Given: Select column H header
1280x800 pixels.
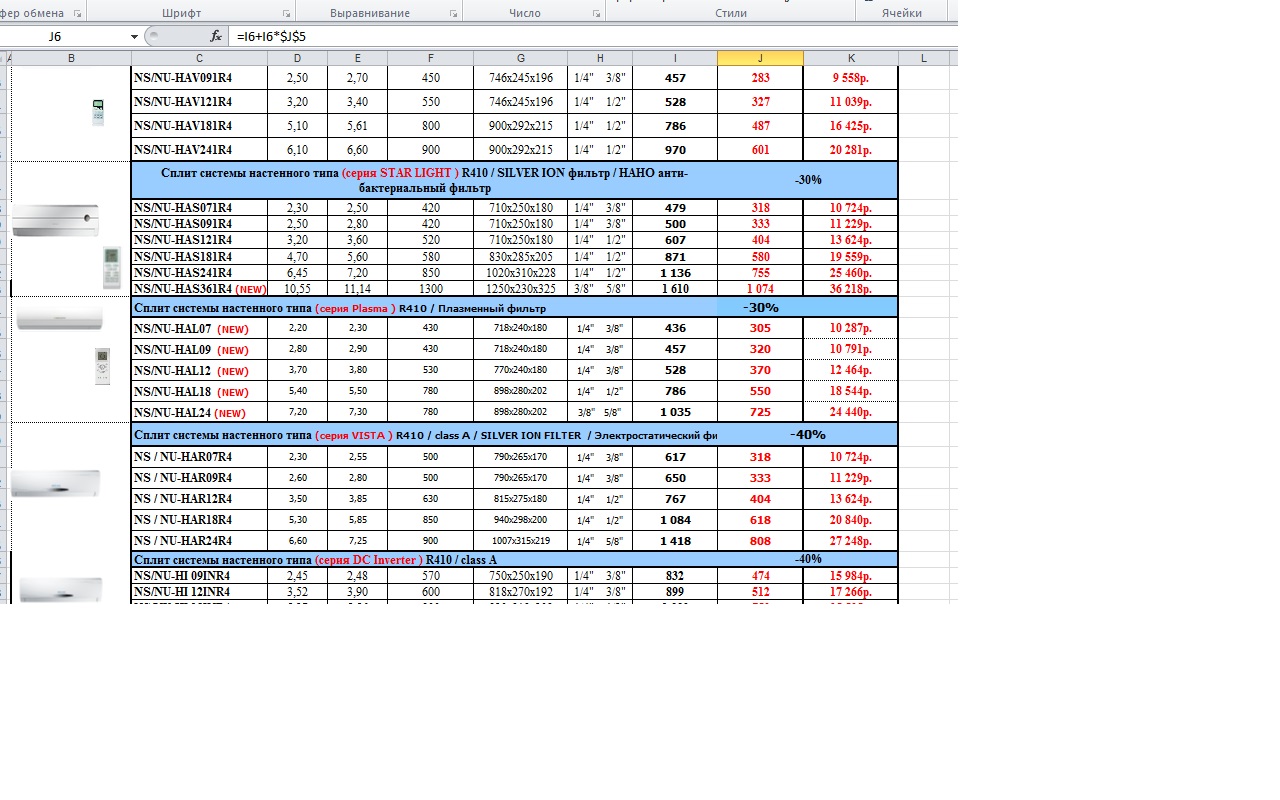Looking at the screenshot, I should (600, 58).
